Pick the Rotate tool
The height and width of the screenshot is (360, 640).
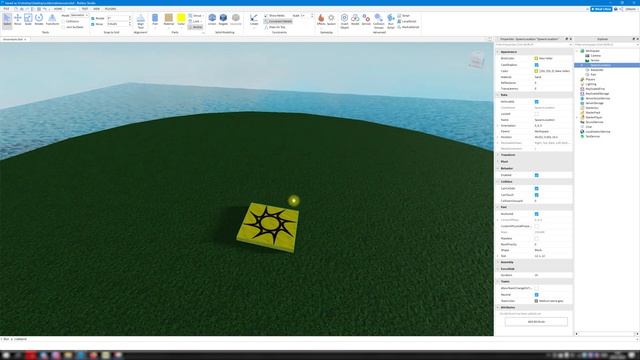pyautogui.click(x=39, y=20)
